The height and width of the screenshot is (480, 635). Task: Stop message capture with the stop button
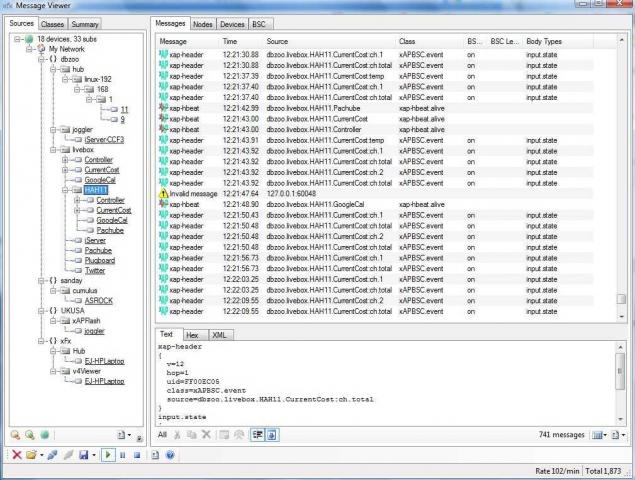(137, 455)
